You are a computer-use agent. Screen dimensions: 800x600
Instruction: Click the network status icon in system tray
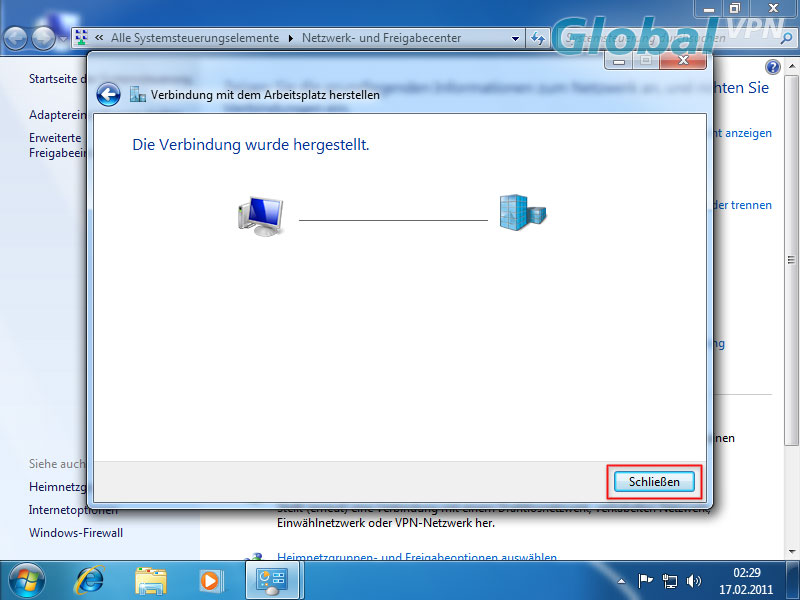(671, 580)
